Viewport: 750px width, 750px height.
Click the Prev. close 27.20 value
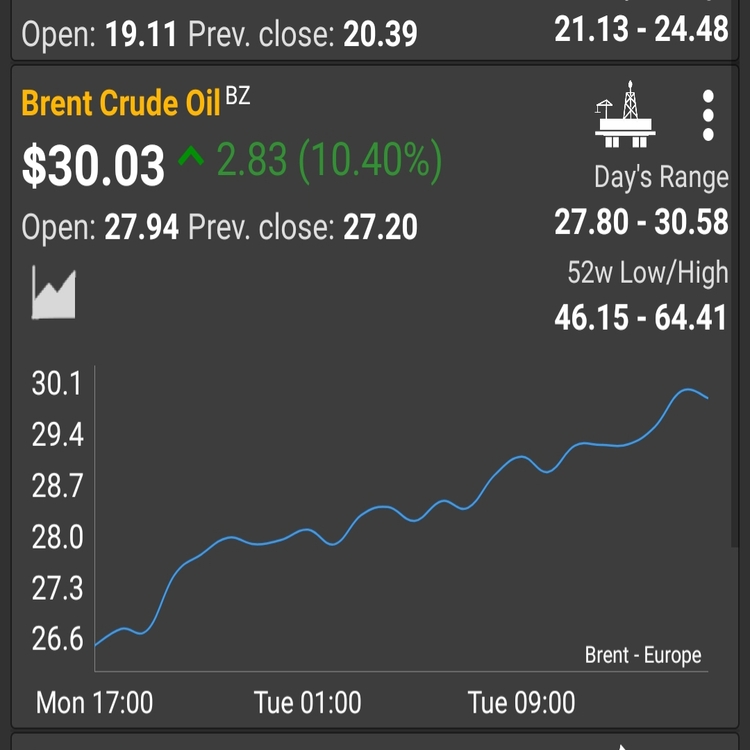pyautogui.click(x=380, y=227)
